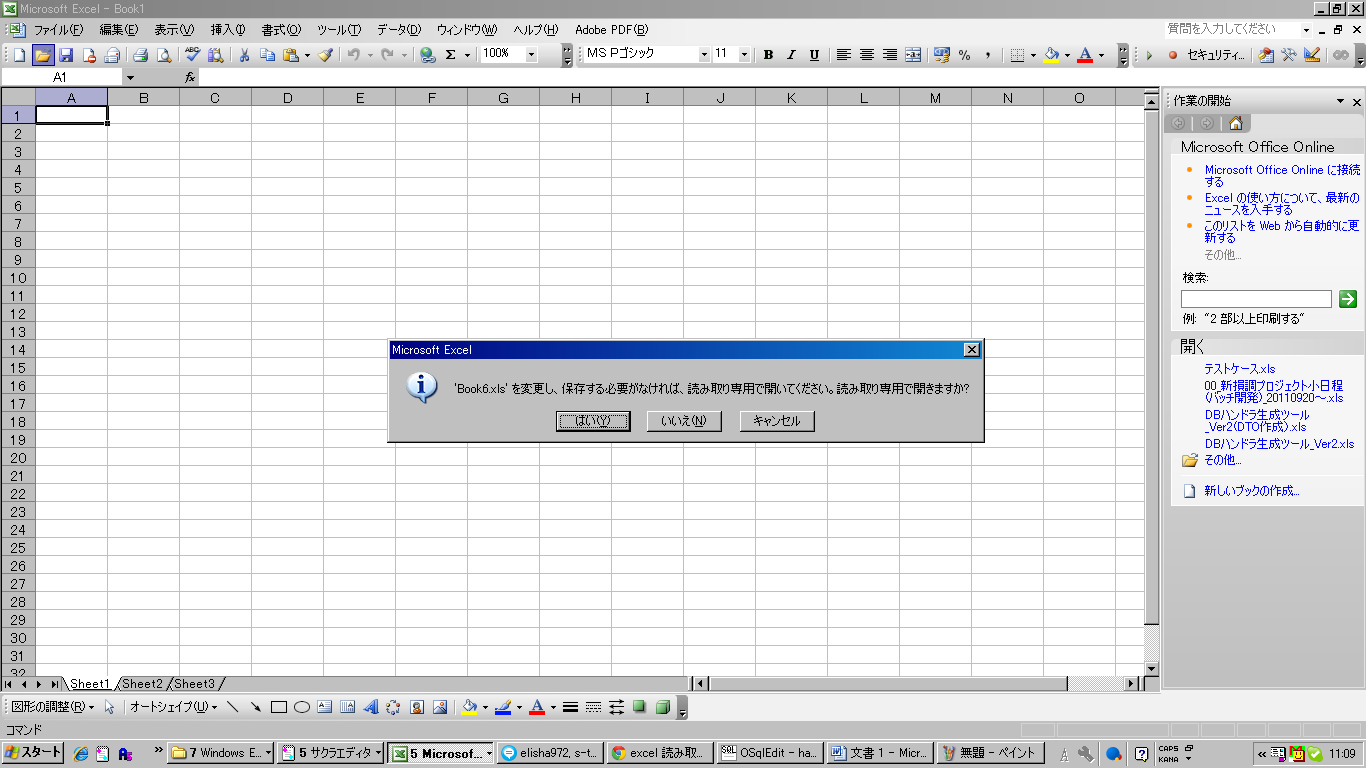Toggle Underline formatting
Image resolution: width=1366 pixels, height=768 pixels.
coord(814,55)
